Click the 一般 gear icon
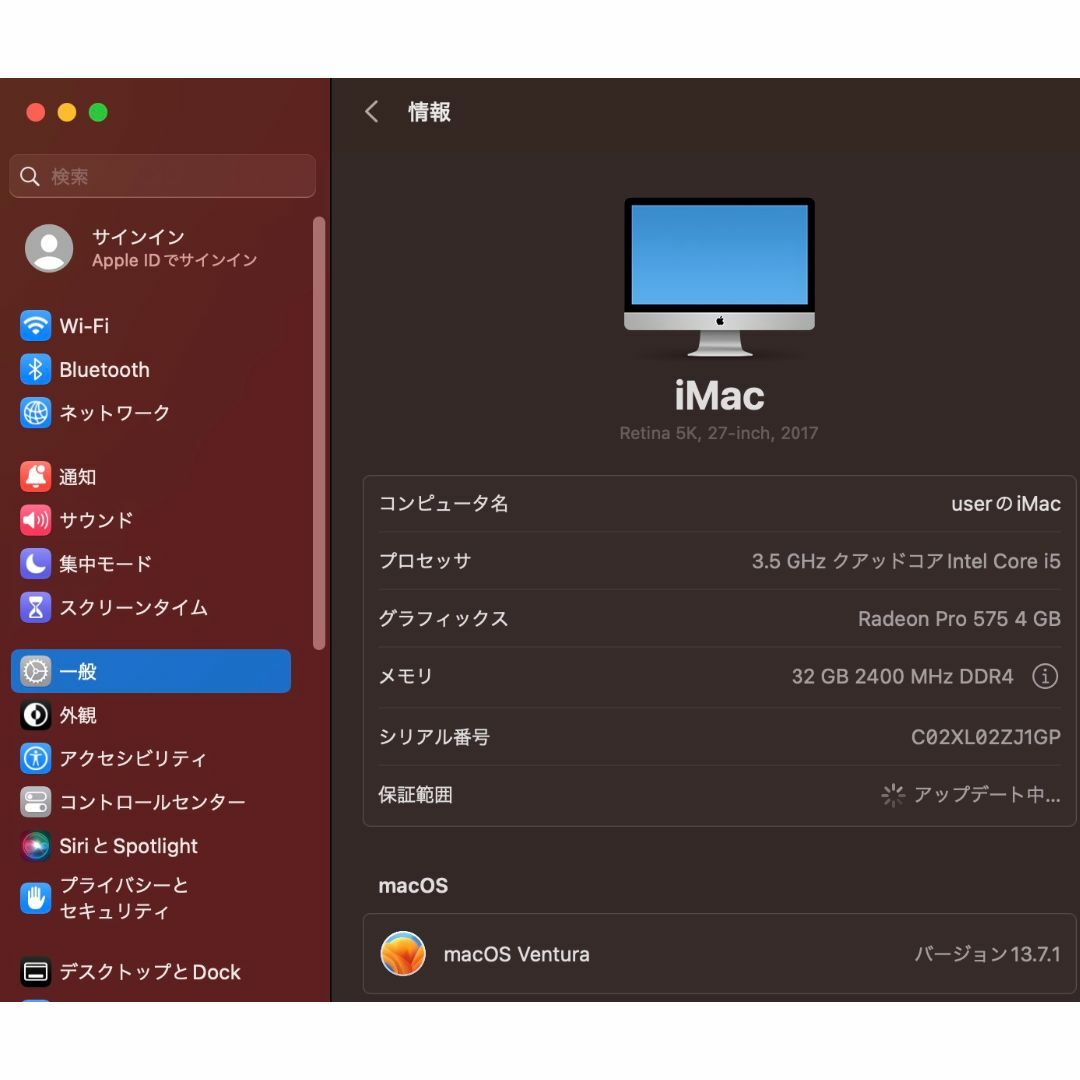The height and width of the screenshot is (1080, 1080). [35, 672]
